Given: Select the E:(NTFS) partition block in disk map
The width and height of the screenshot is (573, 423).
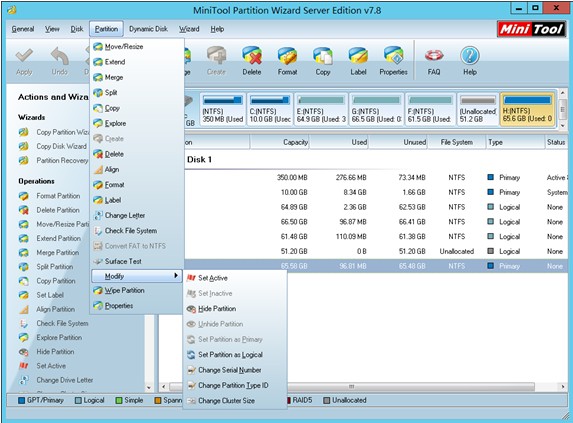Looking at the screenshot, I should click(321, 109).
